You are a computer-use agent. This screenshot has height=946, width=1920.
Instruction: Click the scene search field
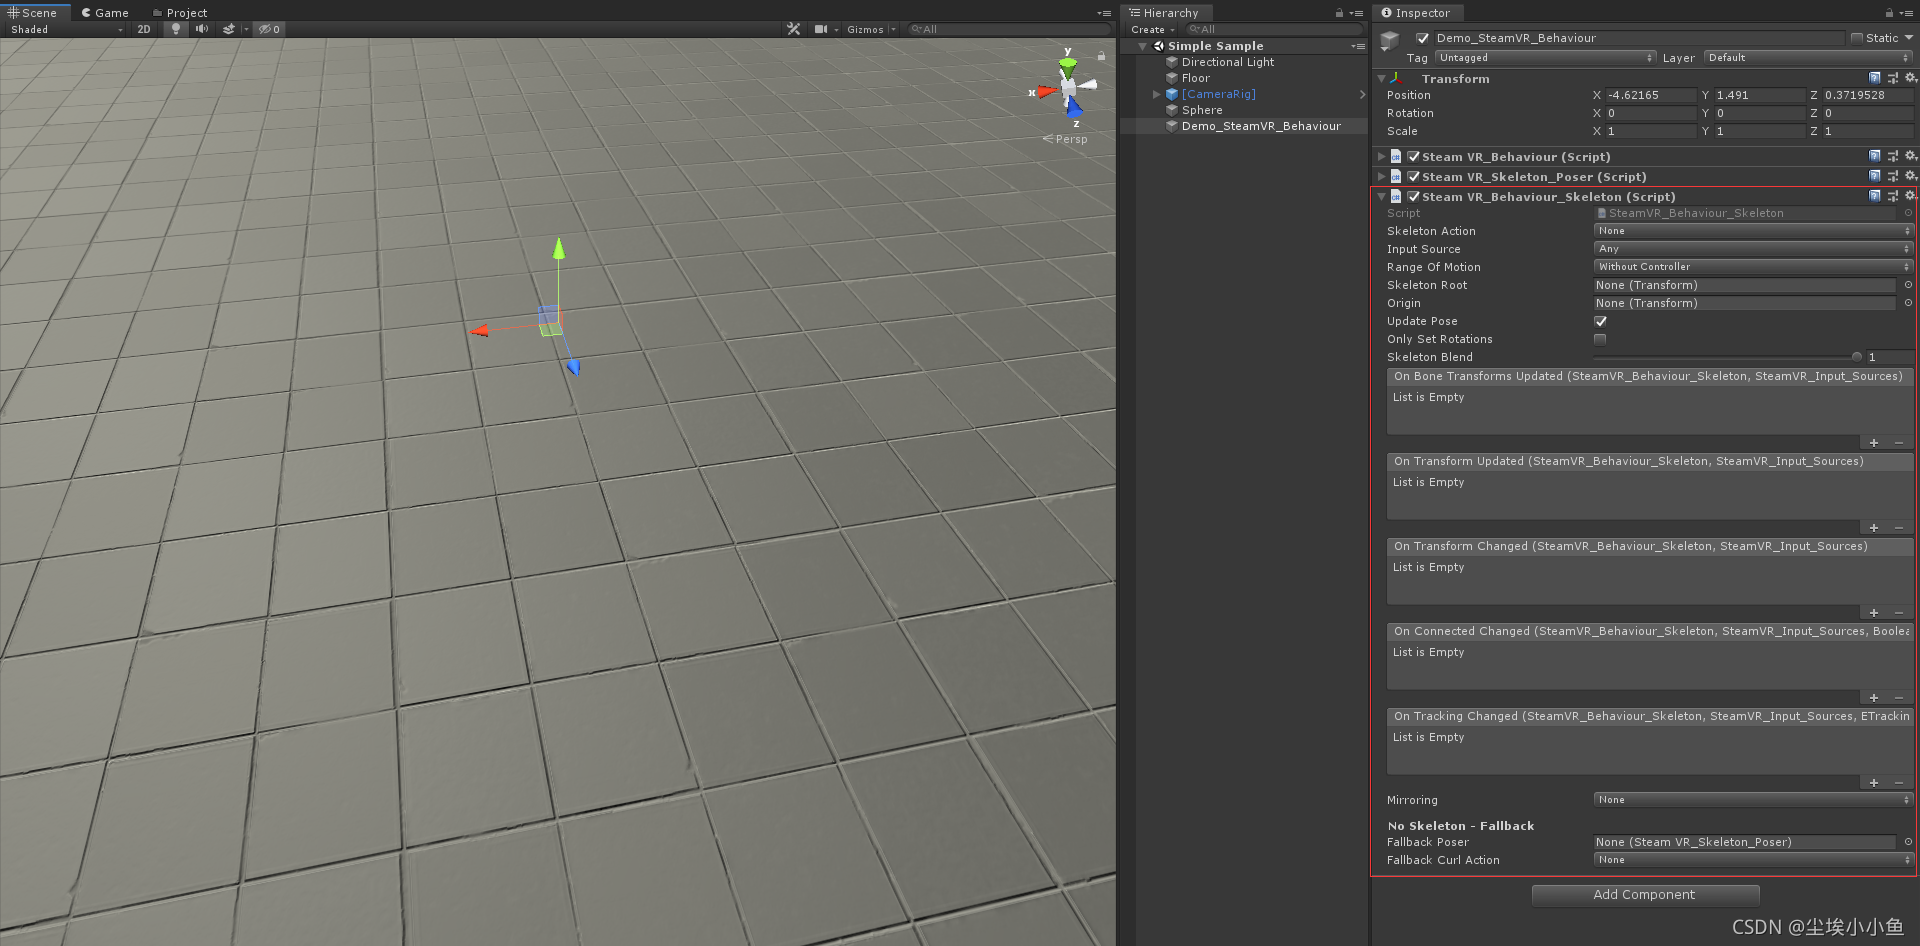(1008, 29)
